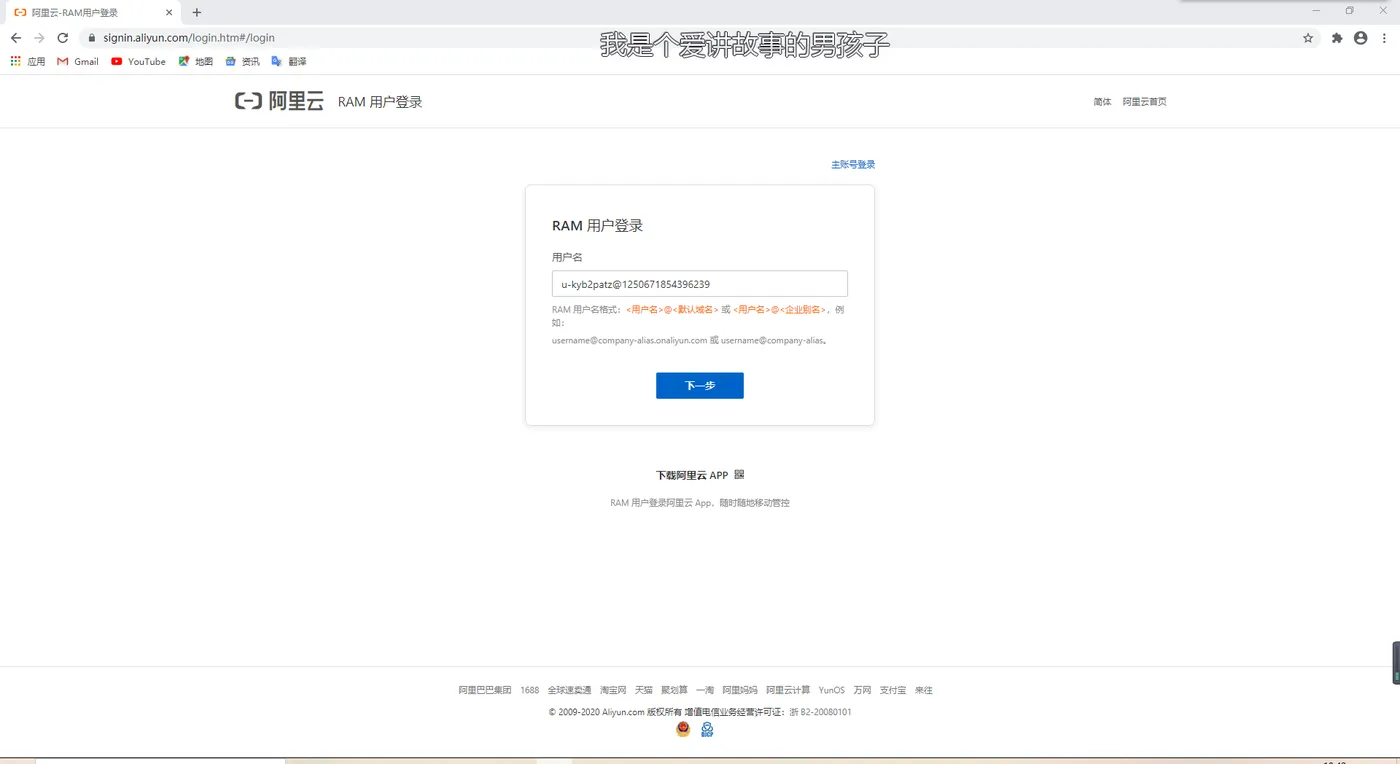Switch language via the 简体 link
The image size is (1400, 764).
point(1102,102)
